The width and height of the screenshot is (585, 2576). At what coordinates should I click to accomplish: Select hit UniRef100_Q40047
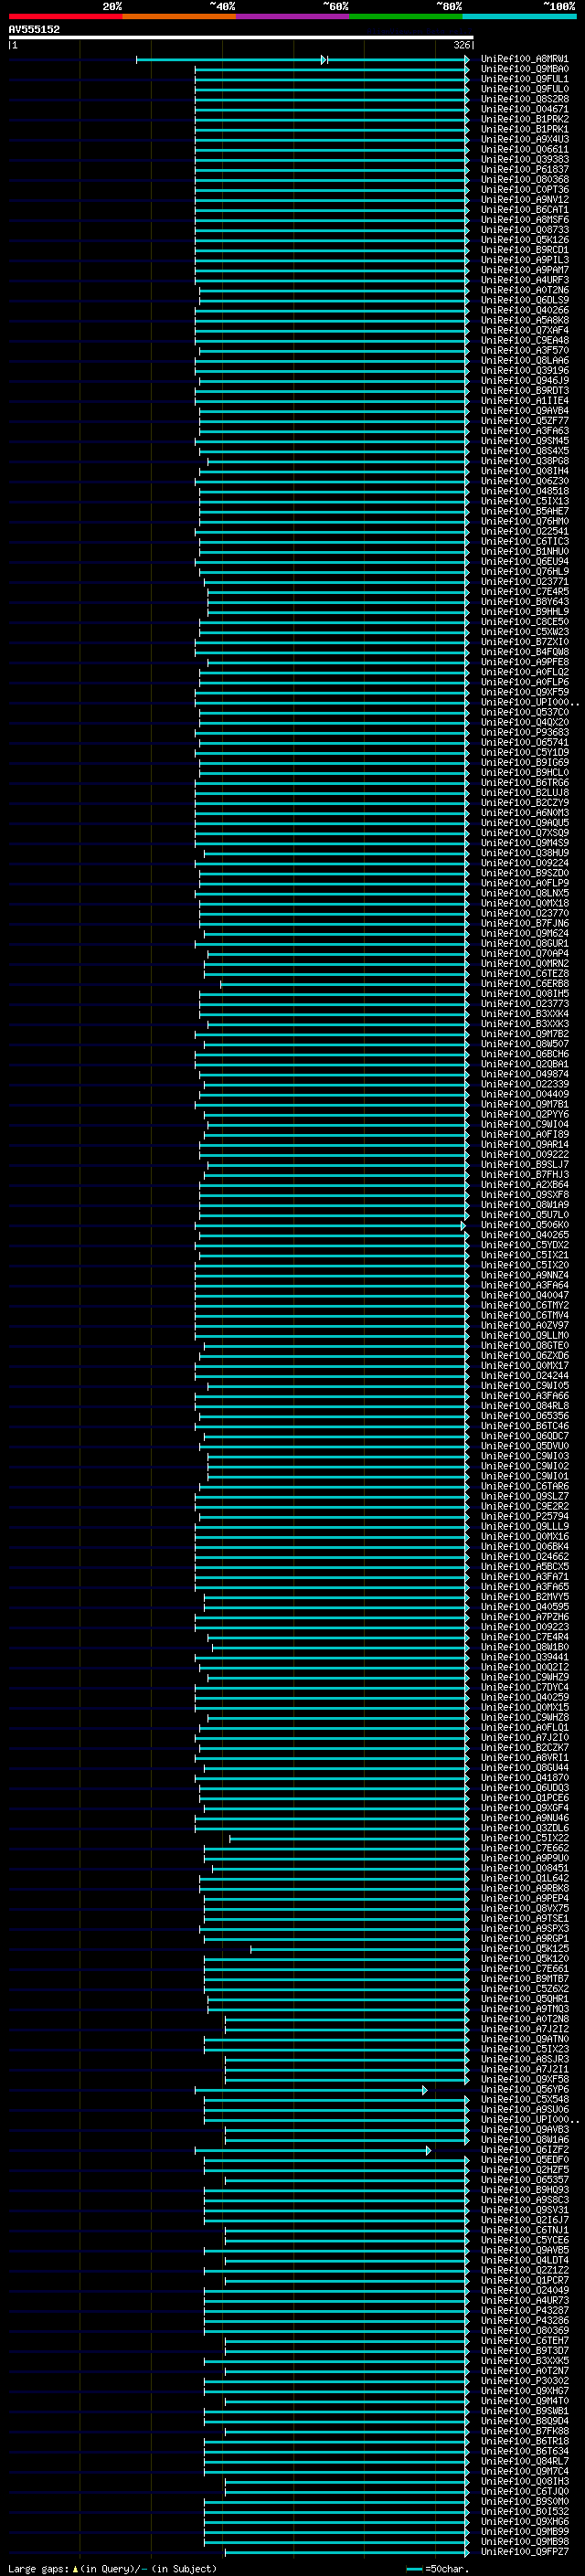click(525, 1295)
